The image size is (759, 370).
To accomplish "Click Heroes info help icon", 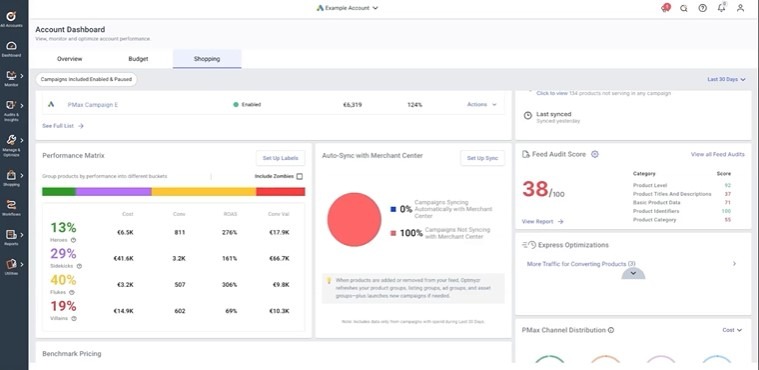I will click(74, 240).
